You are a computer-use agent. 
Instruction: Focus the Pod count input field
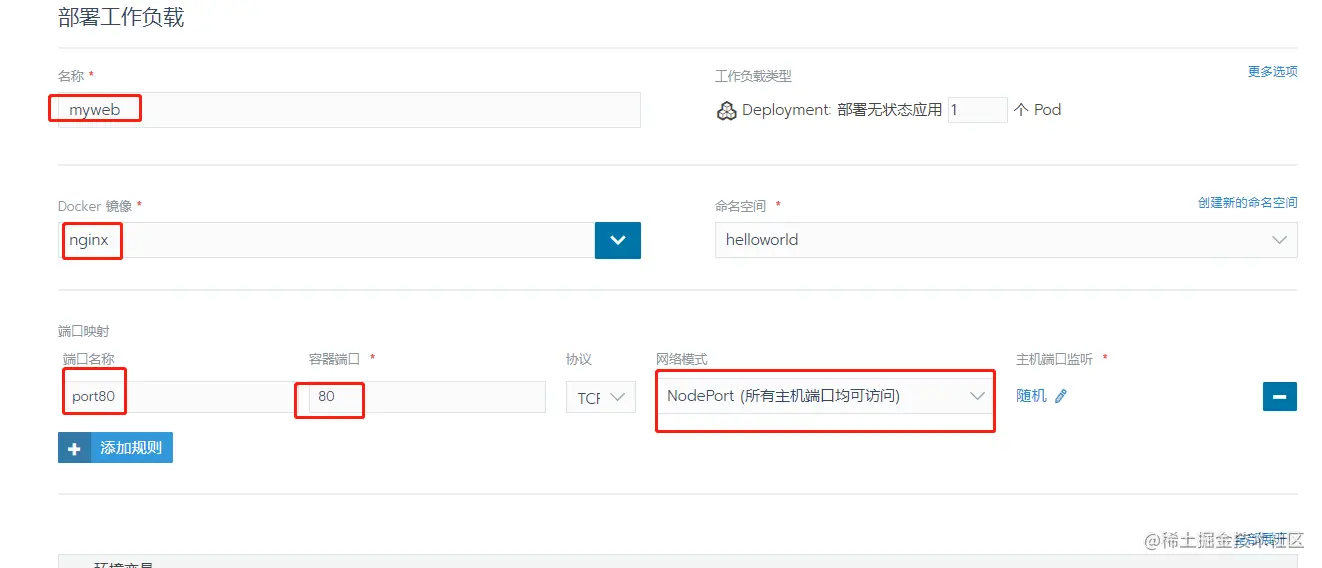[x=977, y=110]
